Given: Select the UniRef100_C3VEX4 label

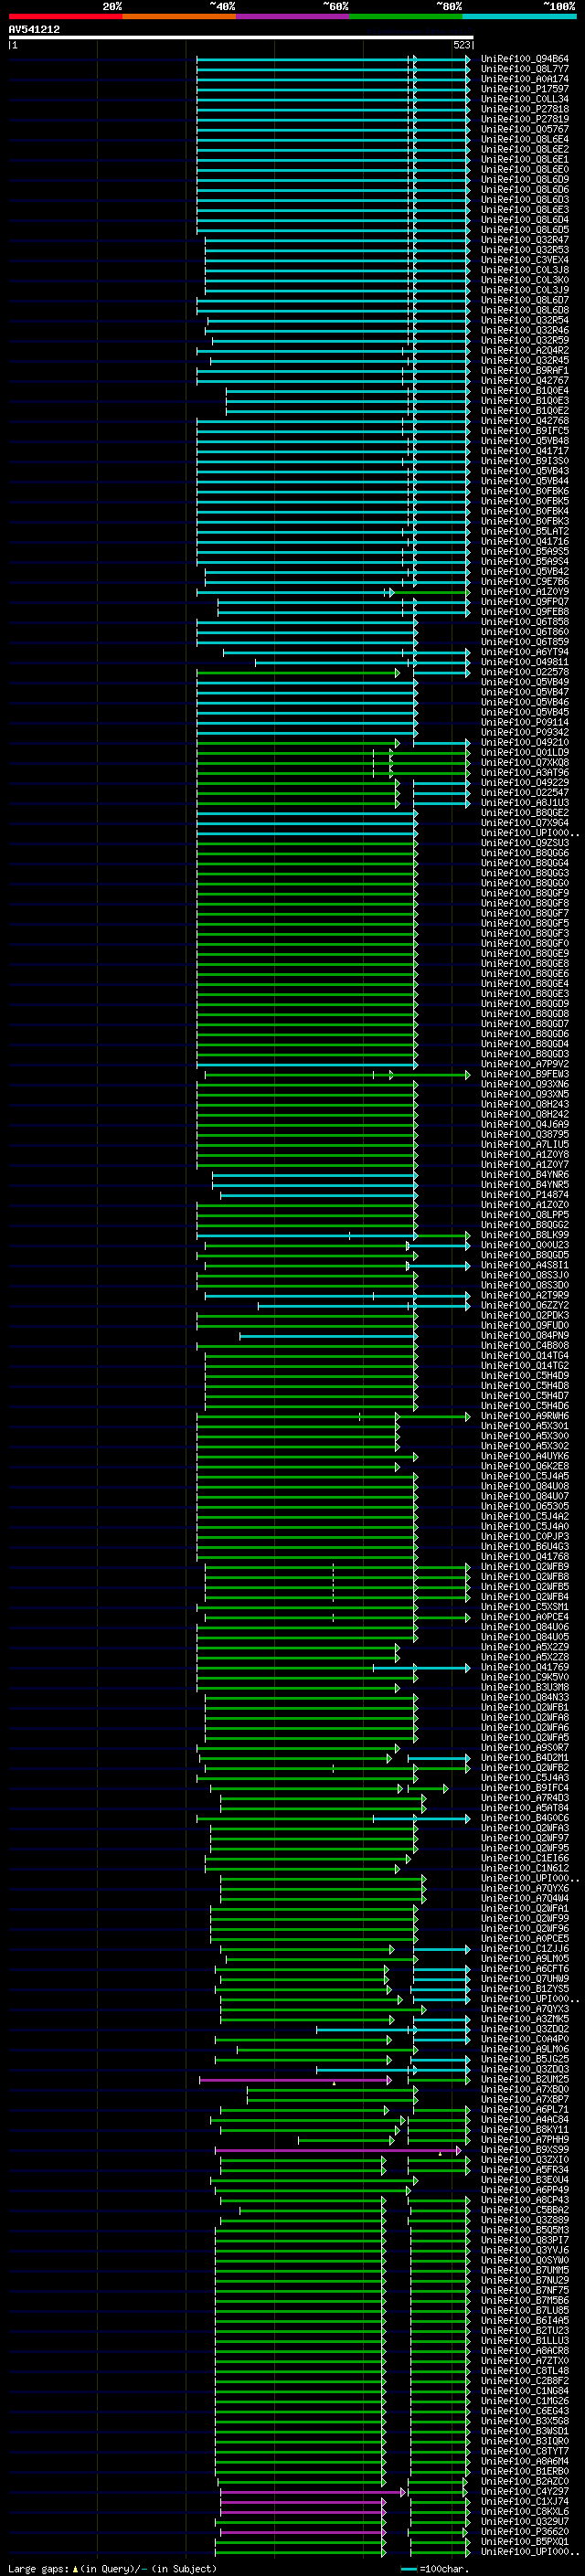Looking at the screenshot, I should point(525,260).
